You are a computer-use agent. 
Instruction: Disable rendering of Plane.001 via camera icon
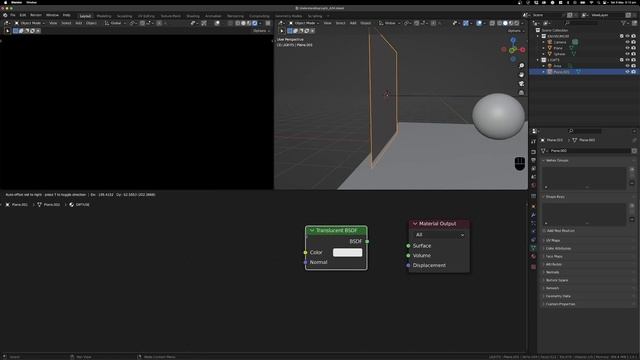tap(633, 72)
